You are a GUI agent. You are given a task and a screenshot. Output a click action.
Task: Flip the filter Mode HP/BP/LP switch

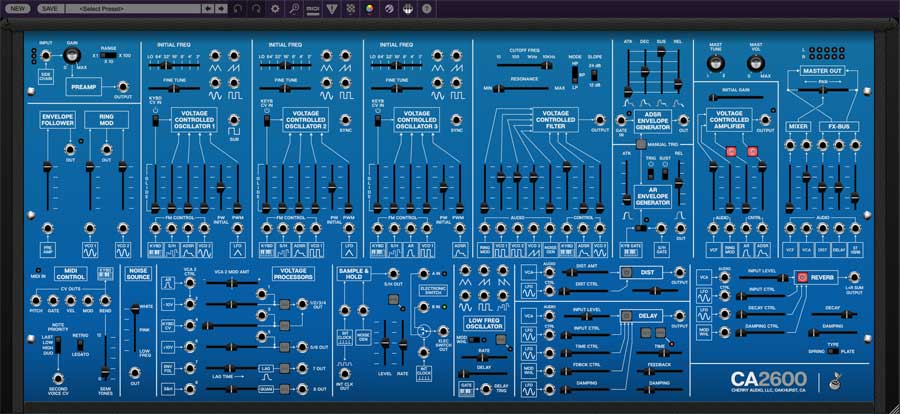click(x=573, y=74)
